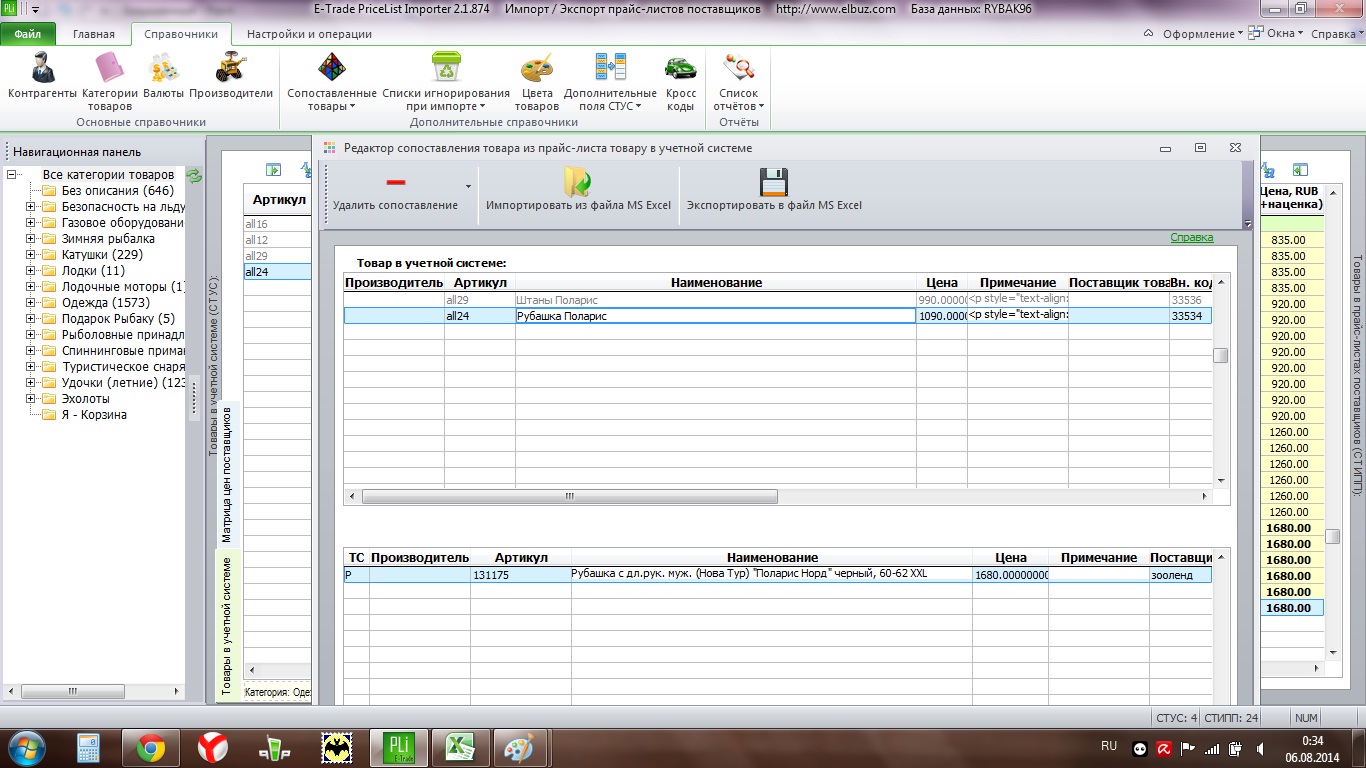Select the Матрица цен поставщиков side tab
This screenshot has width=1366, height=768.
coord(227,474)
